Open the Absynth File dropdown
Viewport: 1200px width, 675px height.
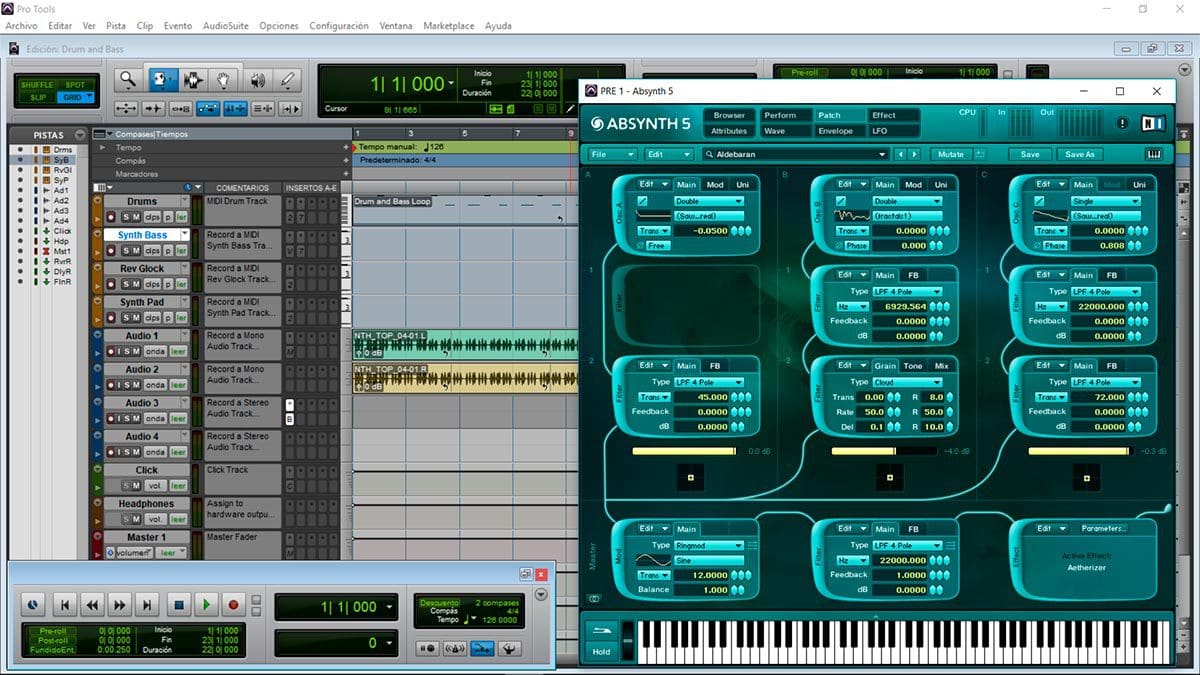(611, 154)
